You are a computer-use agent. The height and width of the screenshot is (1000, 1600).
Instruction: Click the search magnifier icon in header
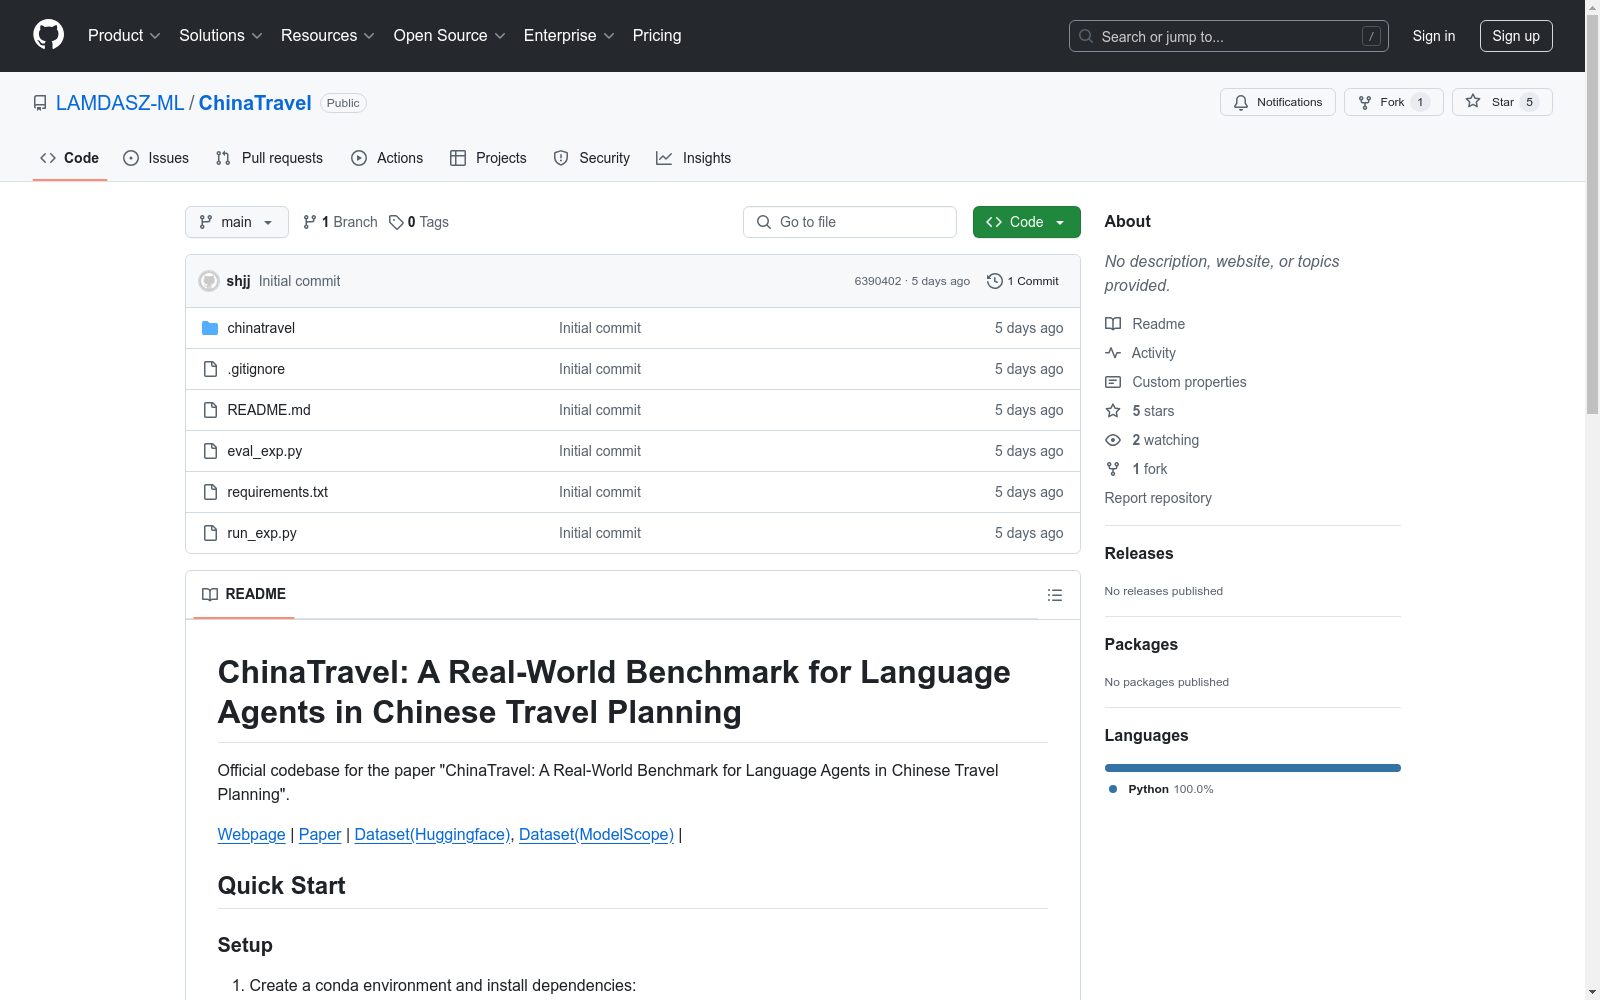tap(1086, 36)
